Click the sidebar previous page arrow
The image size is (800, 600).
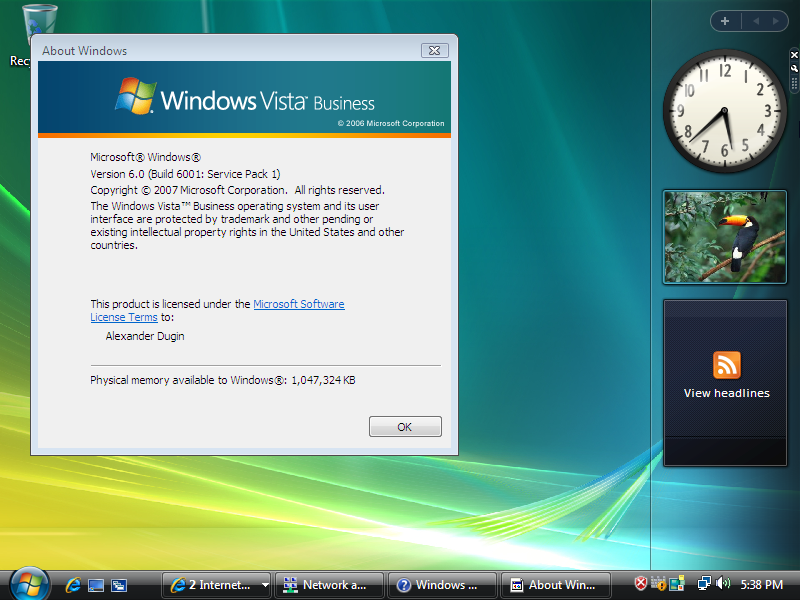[756, 21]
